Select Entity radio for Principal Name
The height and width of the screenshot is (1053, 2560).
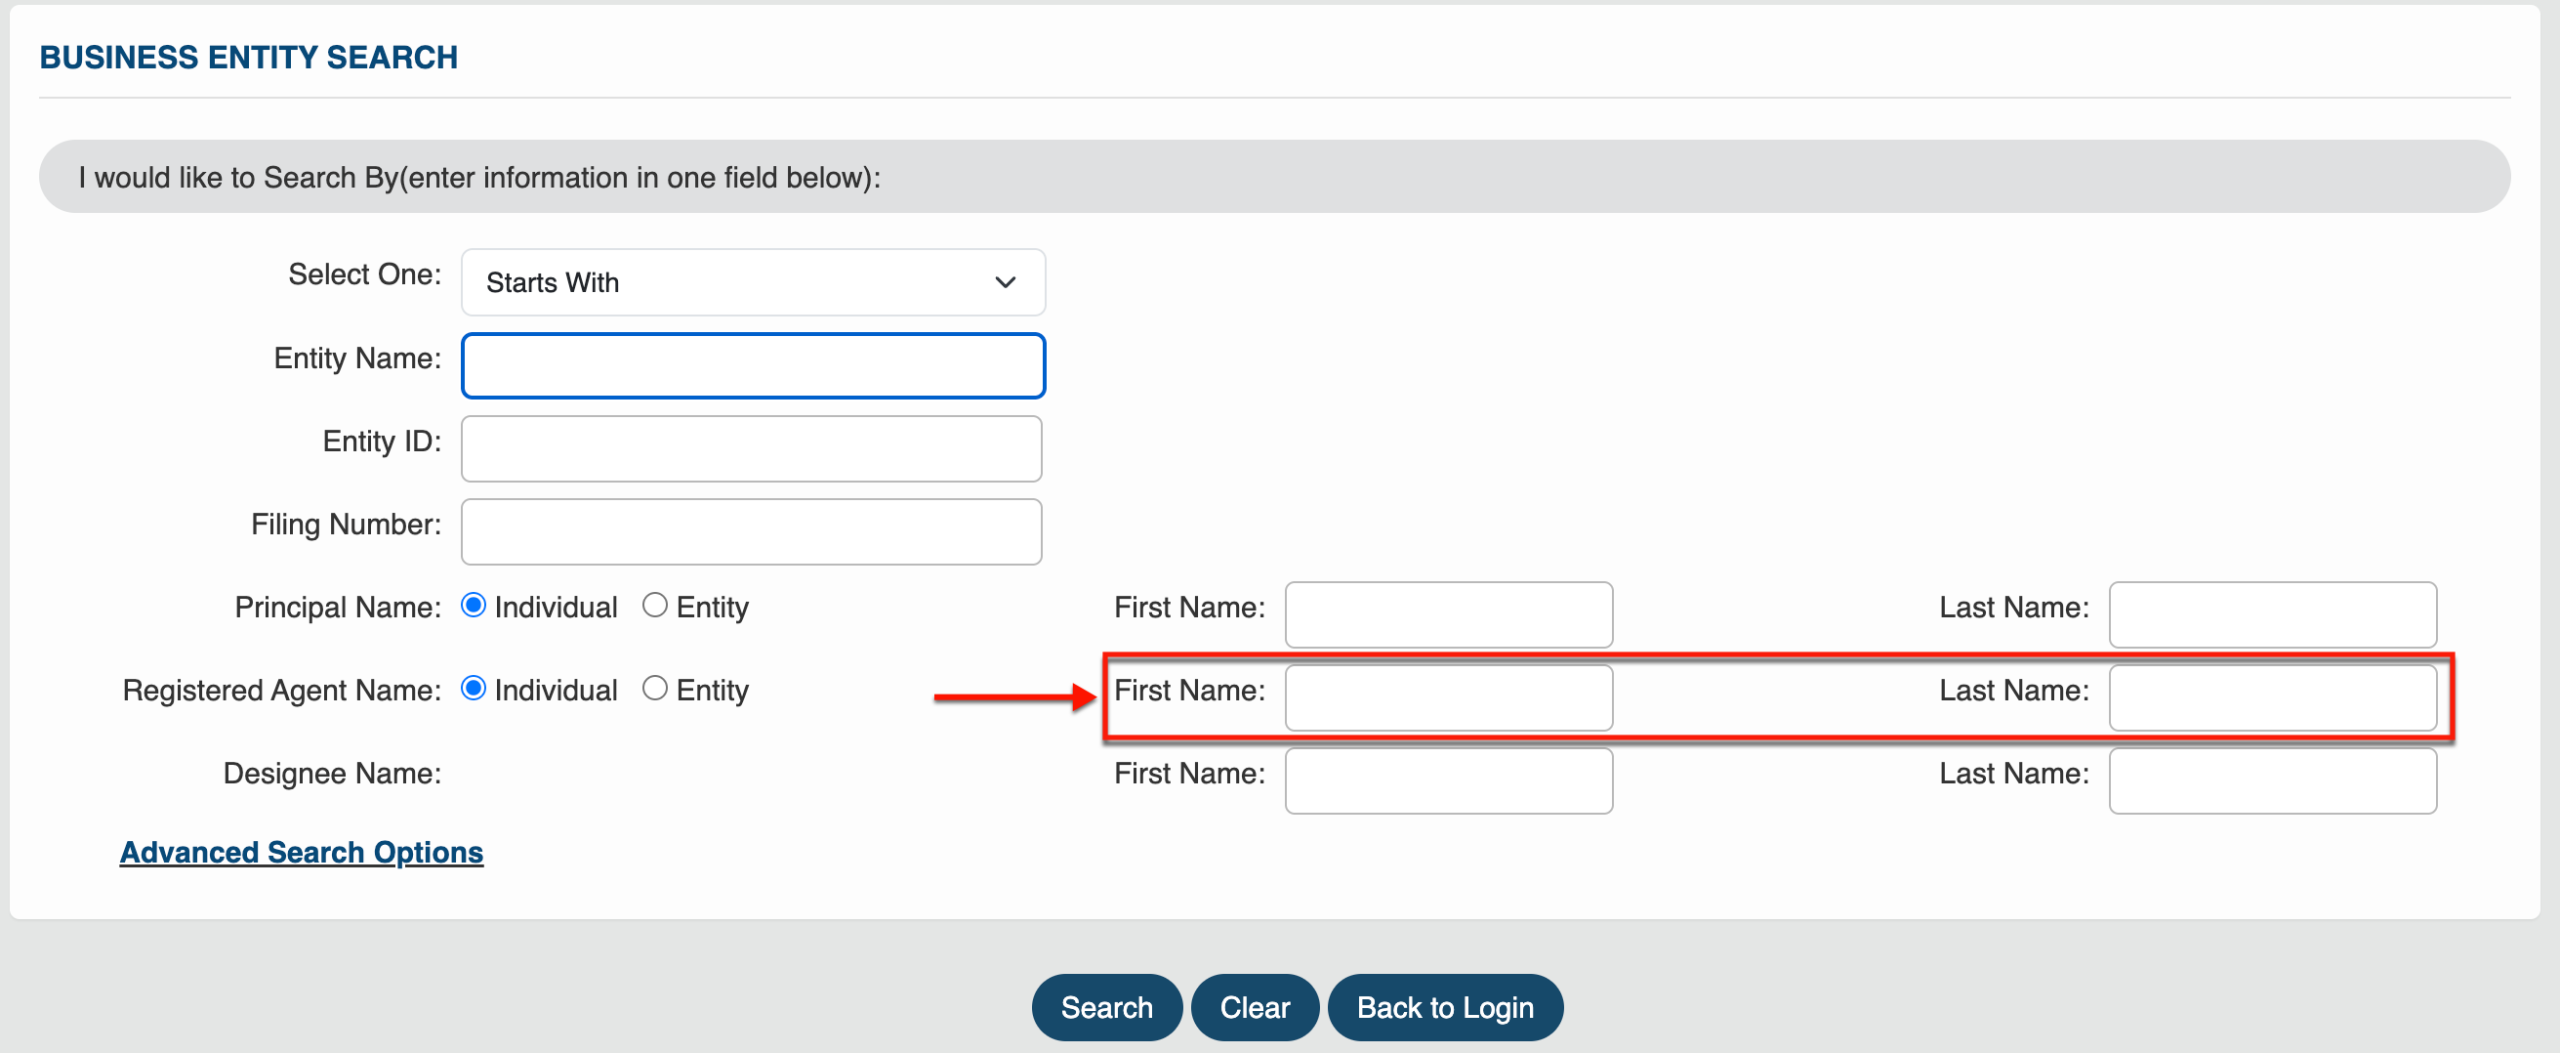point(655,606)
